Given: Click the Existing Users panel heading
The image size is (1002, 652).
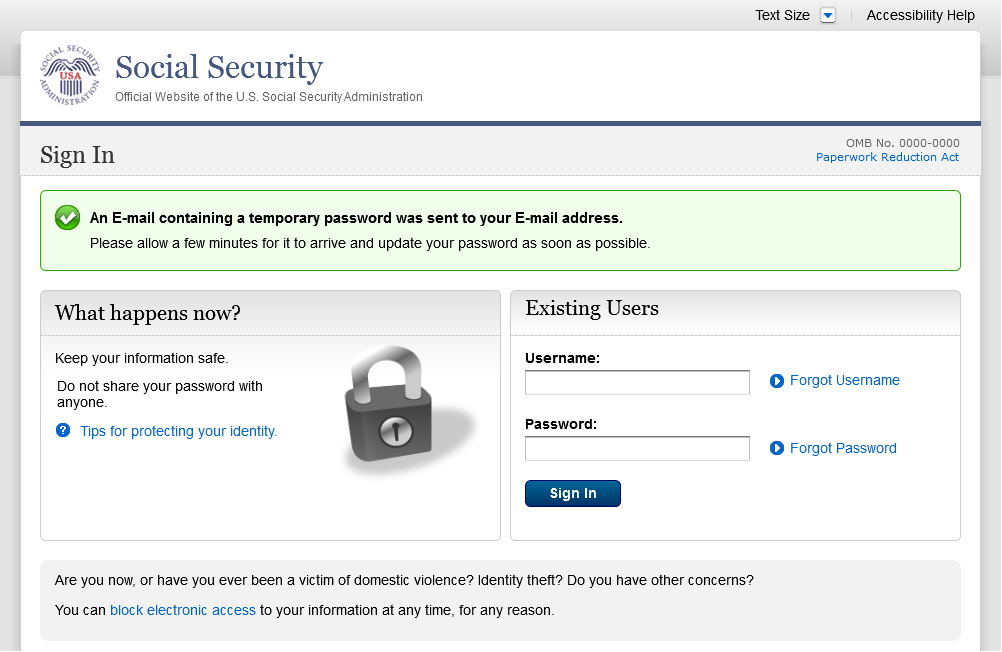Looking at the screenshot, I should pyautogui.click(x=592, y=308).
